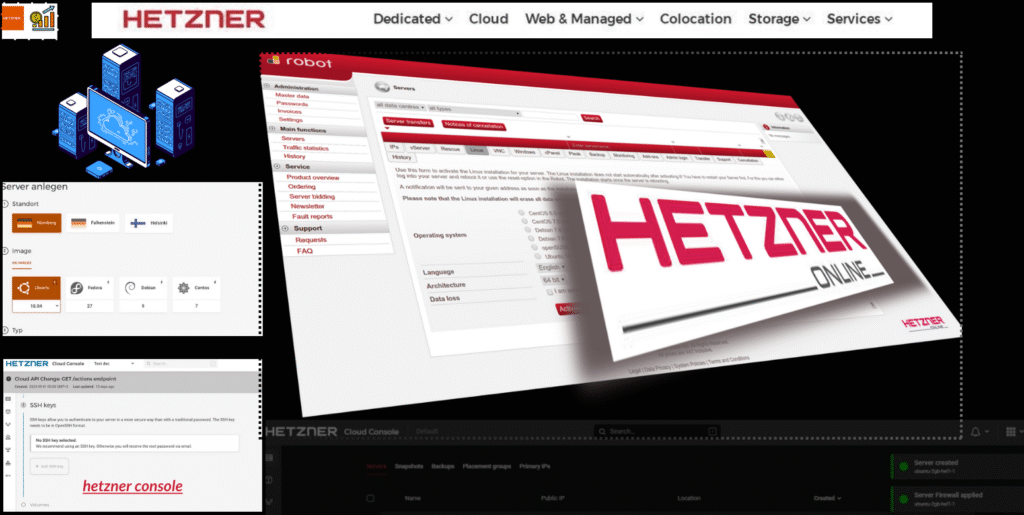Open the Cloud menu item

tap(488, 19)
